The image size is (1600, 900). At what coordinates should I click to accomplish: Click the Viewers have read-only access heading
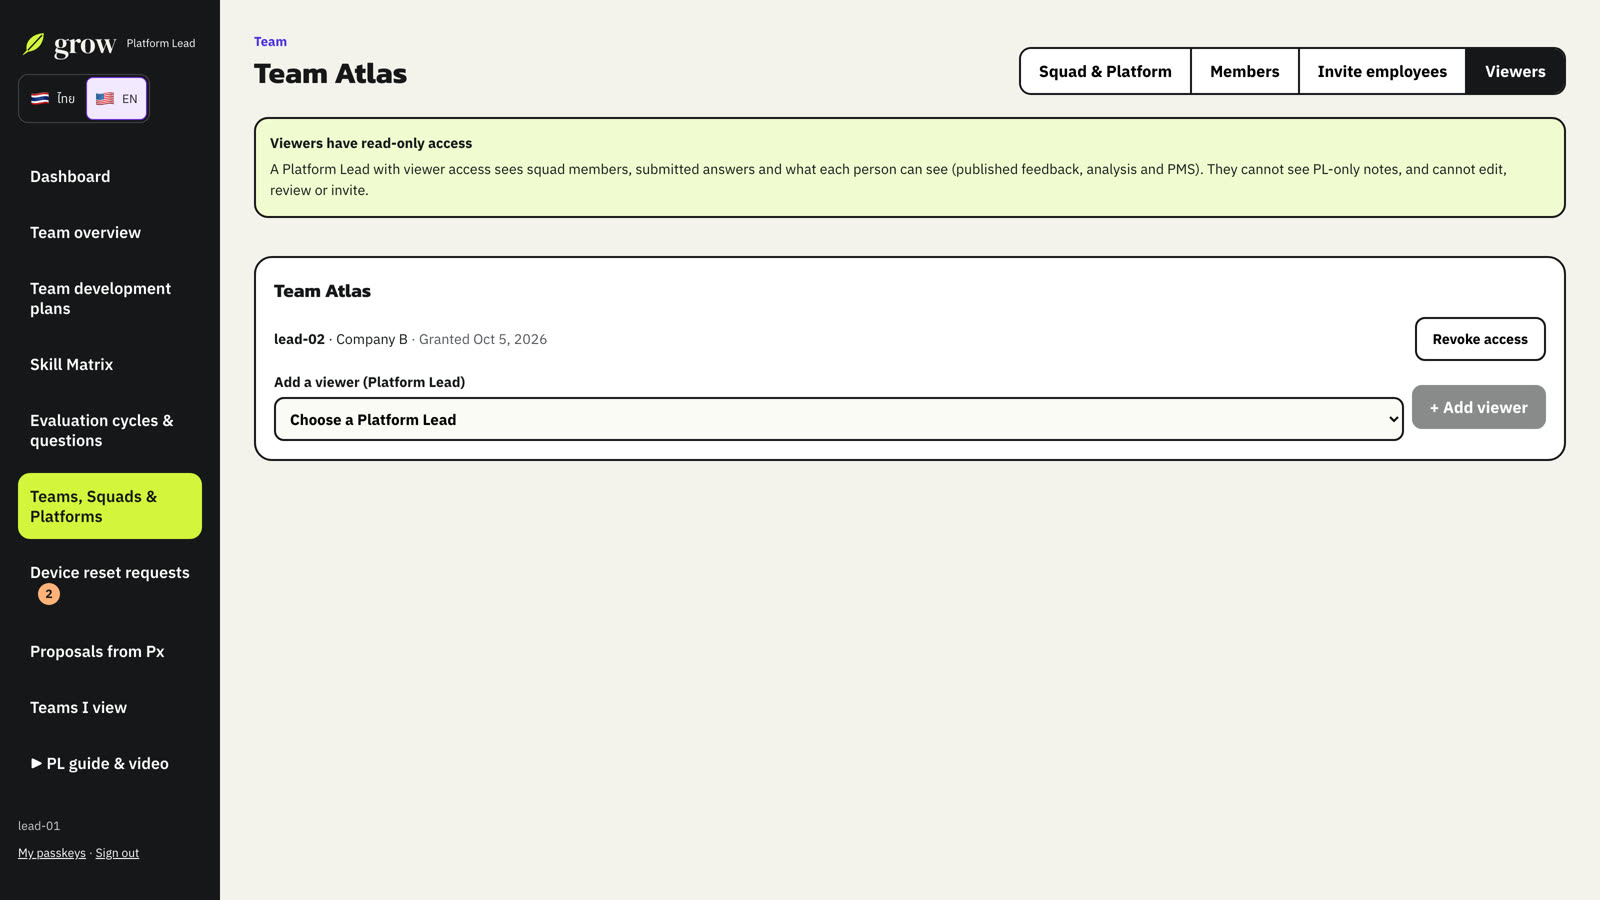pos(371,144)
